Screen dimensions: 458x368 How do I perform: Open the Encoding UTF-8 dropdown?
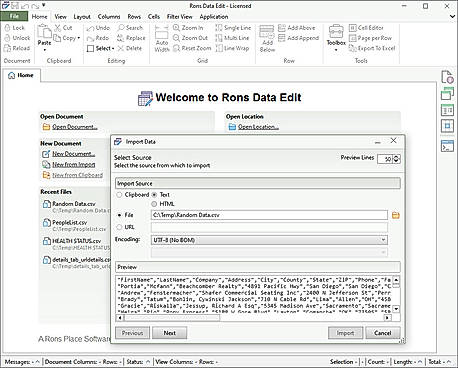(269, 240)
